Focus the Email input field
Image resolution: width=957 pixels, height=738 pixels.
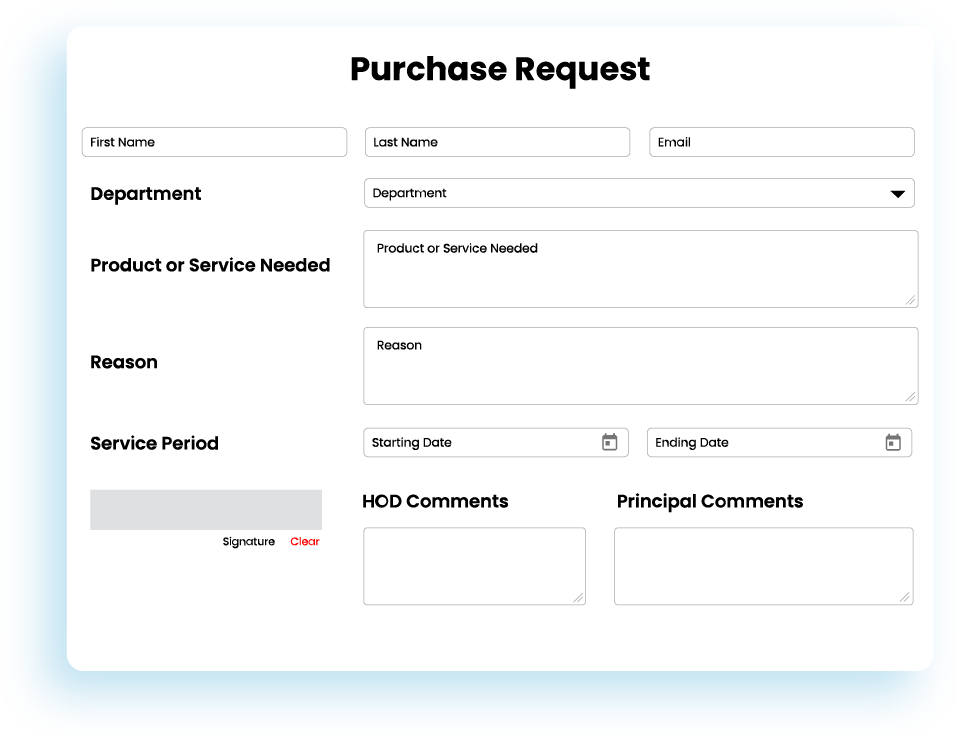tap(781, 142)
